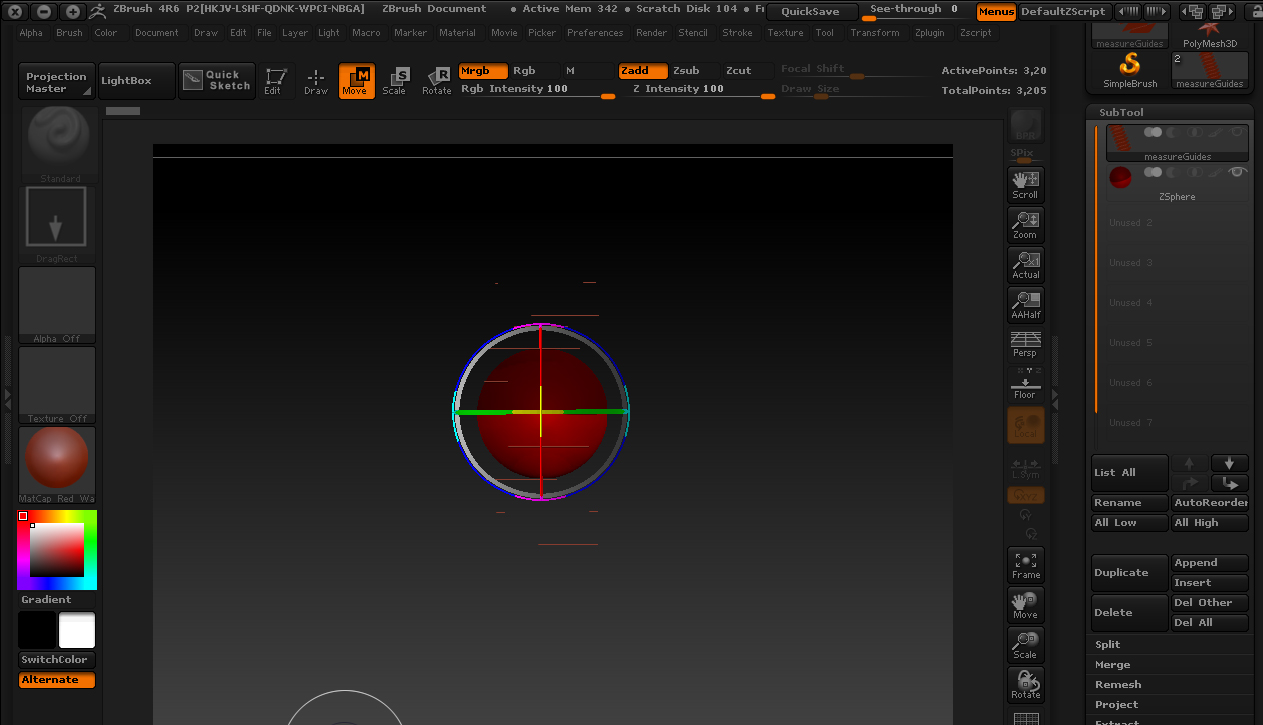Open the Alpha Off picker

(57, 305)
